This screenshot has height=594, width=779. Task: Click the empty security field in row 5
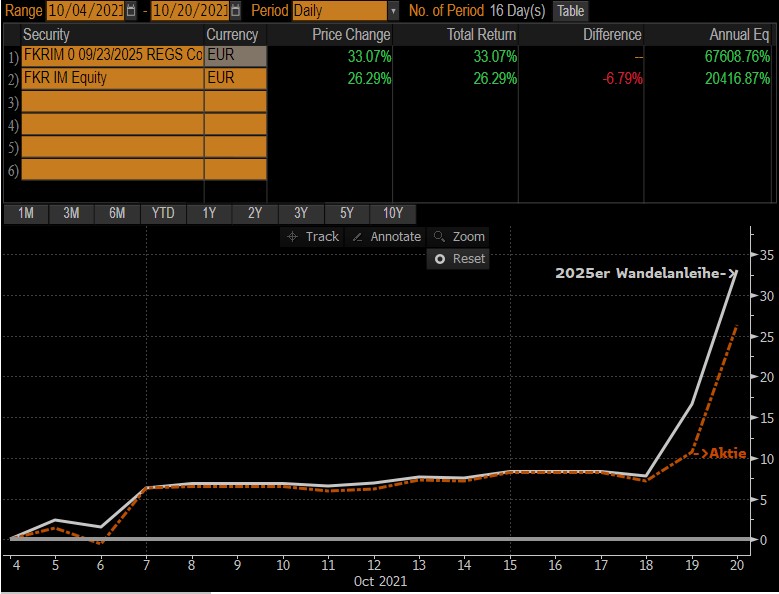point(112,147)
